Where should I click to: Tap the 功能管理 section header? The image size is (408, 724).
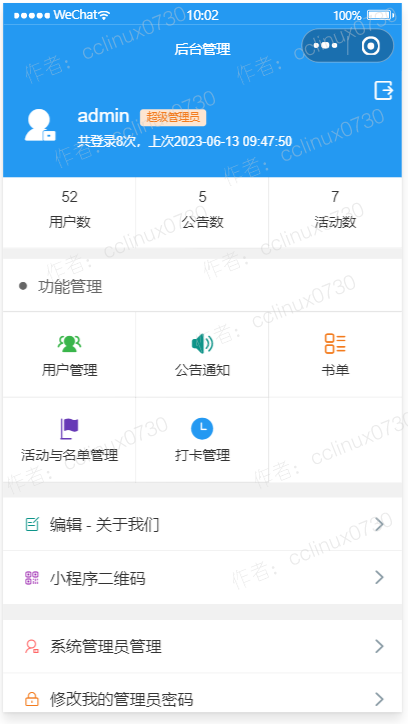click(70, 287)
